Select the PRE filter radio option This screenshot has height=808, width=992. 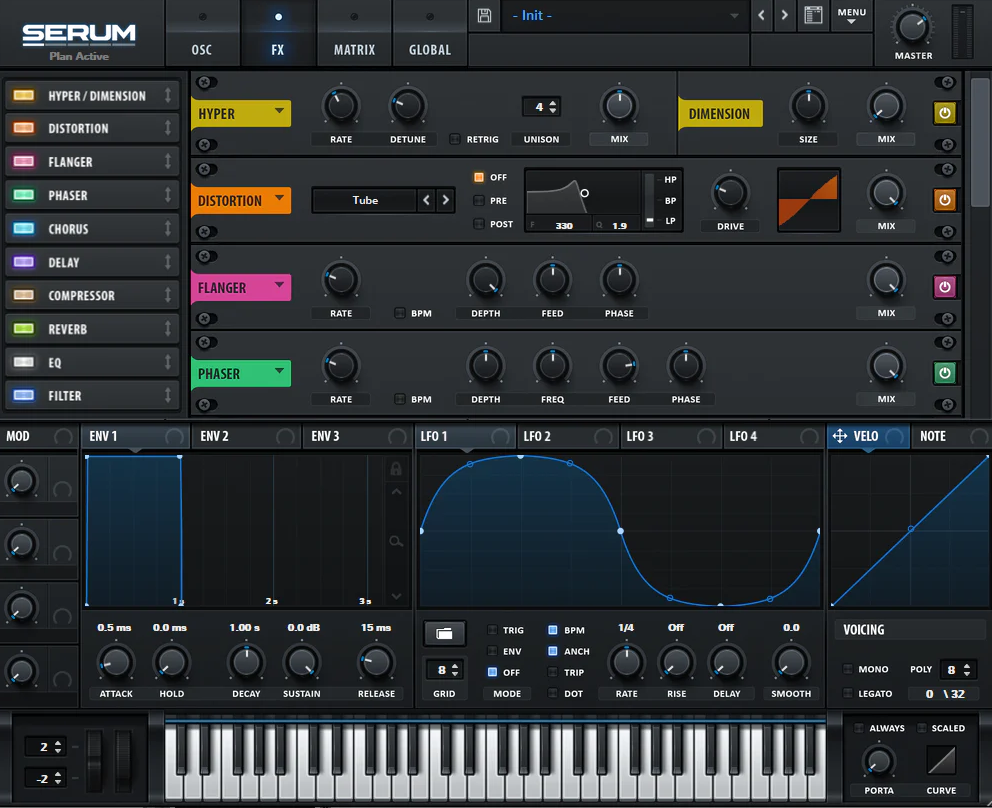[479, 201]
